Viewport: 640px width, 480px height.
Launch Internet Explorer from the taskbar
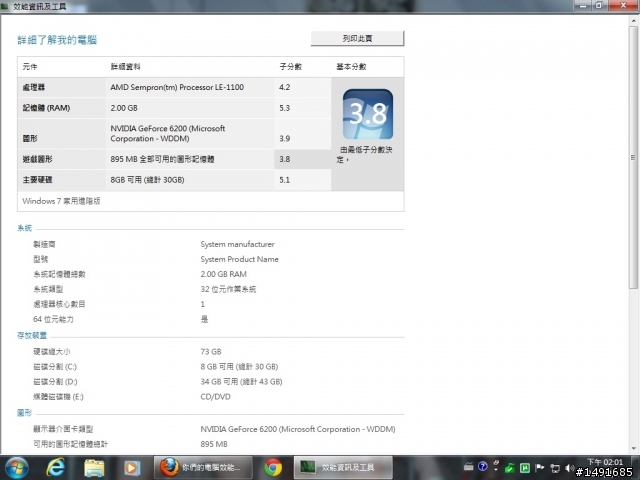[55, 468]
